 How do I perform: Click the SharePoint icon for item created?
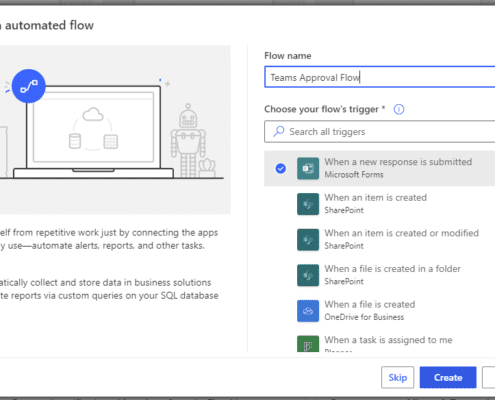308,204
